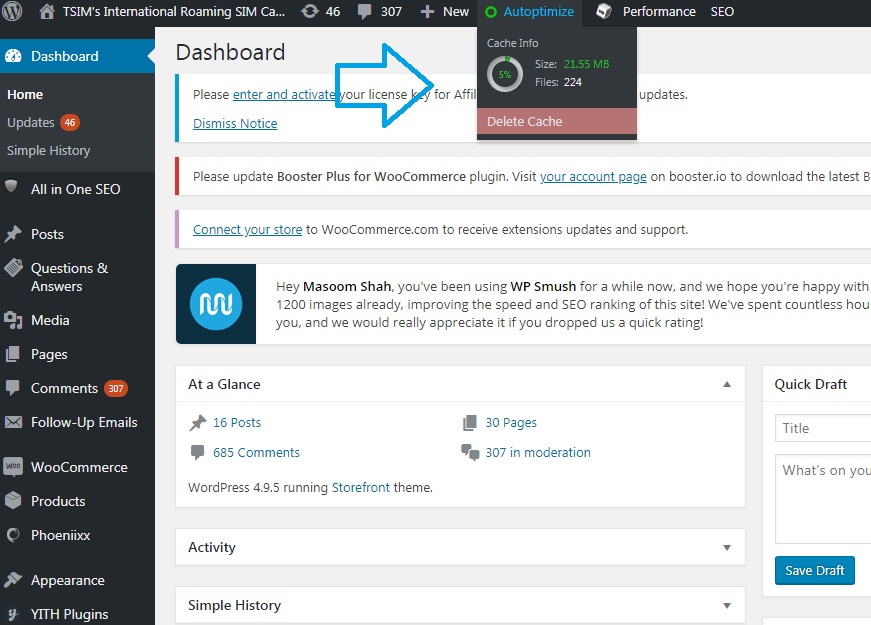Screen dimensions: 871x625
Task: Click the site name TSIM's International Roaming SIM
Action: point(173,12)
